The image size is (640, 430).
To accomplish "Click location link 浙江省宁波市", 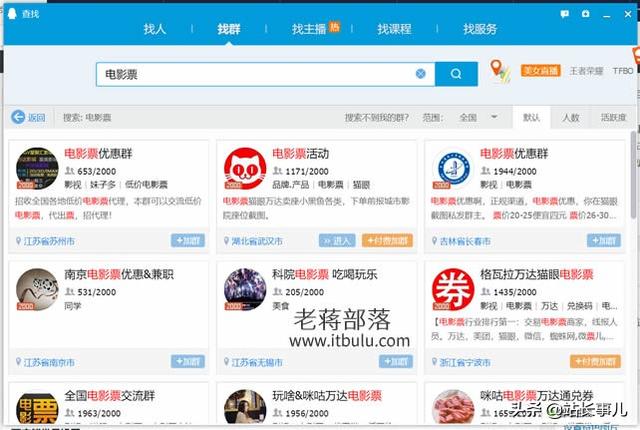I will [x=465, y=362].
